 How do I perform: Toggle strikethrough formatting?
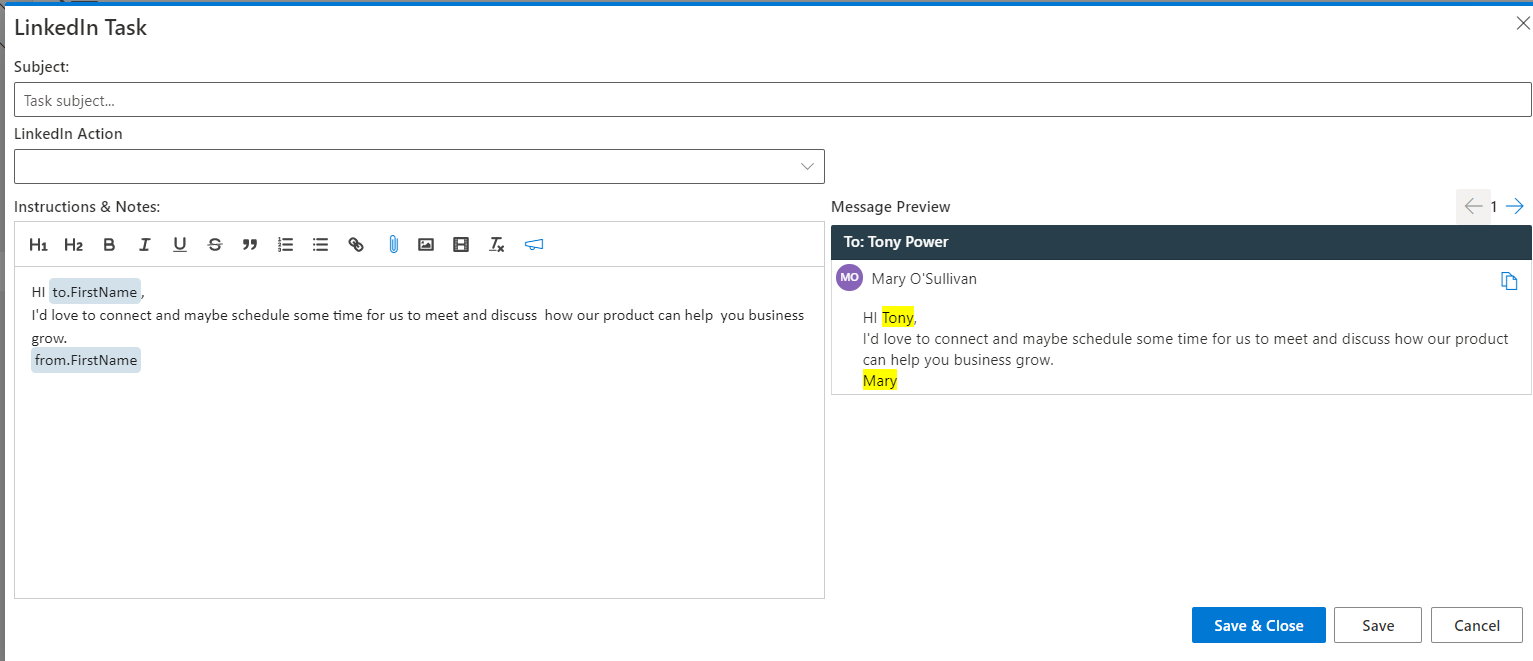coord(215,245)
